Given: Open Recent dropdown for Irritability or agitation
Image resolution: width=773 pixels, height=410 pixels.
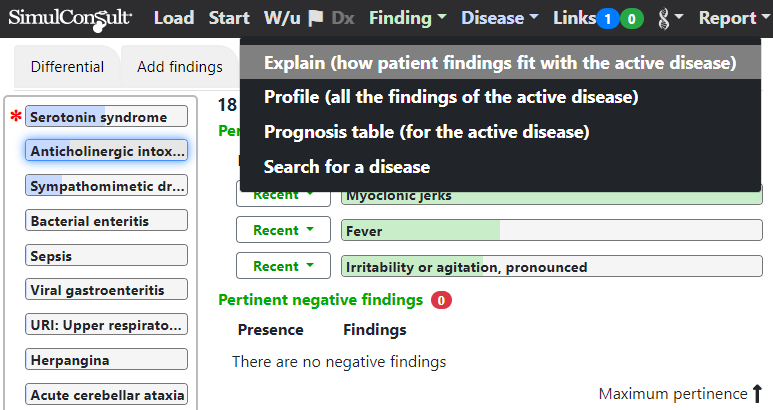Looking at the screenshot, I should [283, 266].
